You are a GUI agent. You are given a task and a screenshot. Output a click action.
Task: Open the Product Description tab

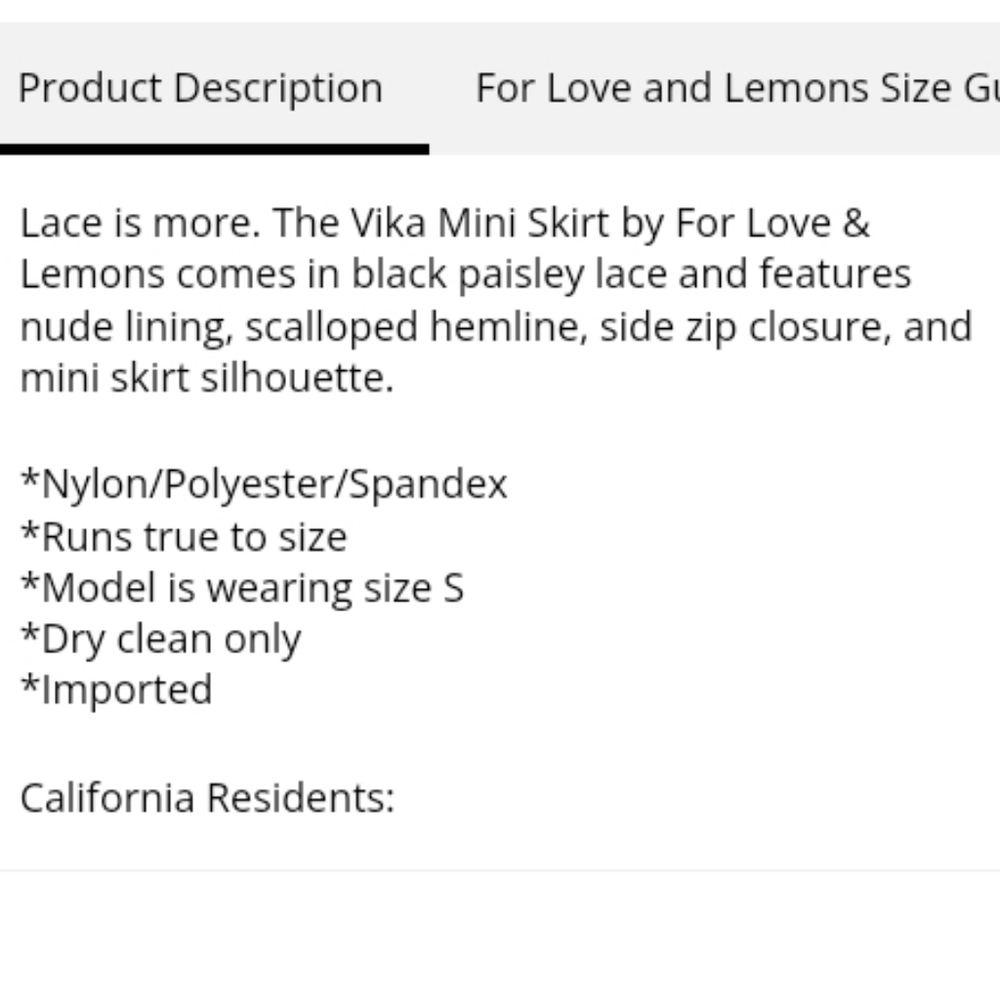[x=200, y=88]
